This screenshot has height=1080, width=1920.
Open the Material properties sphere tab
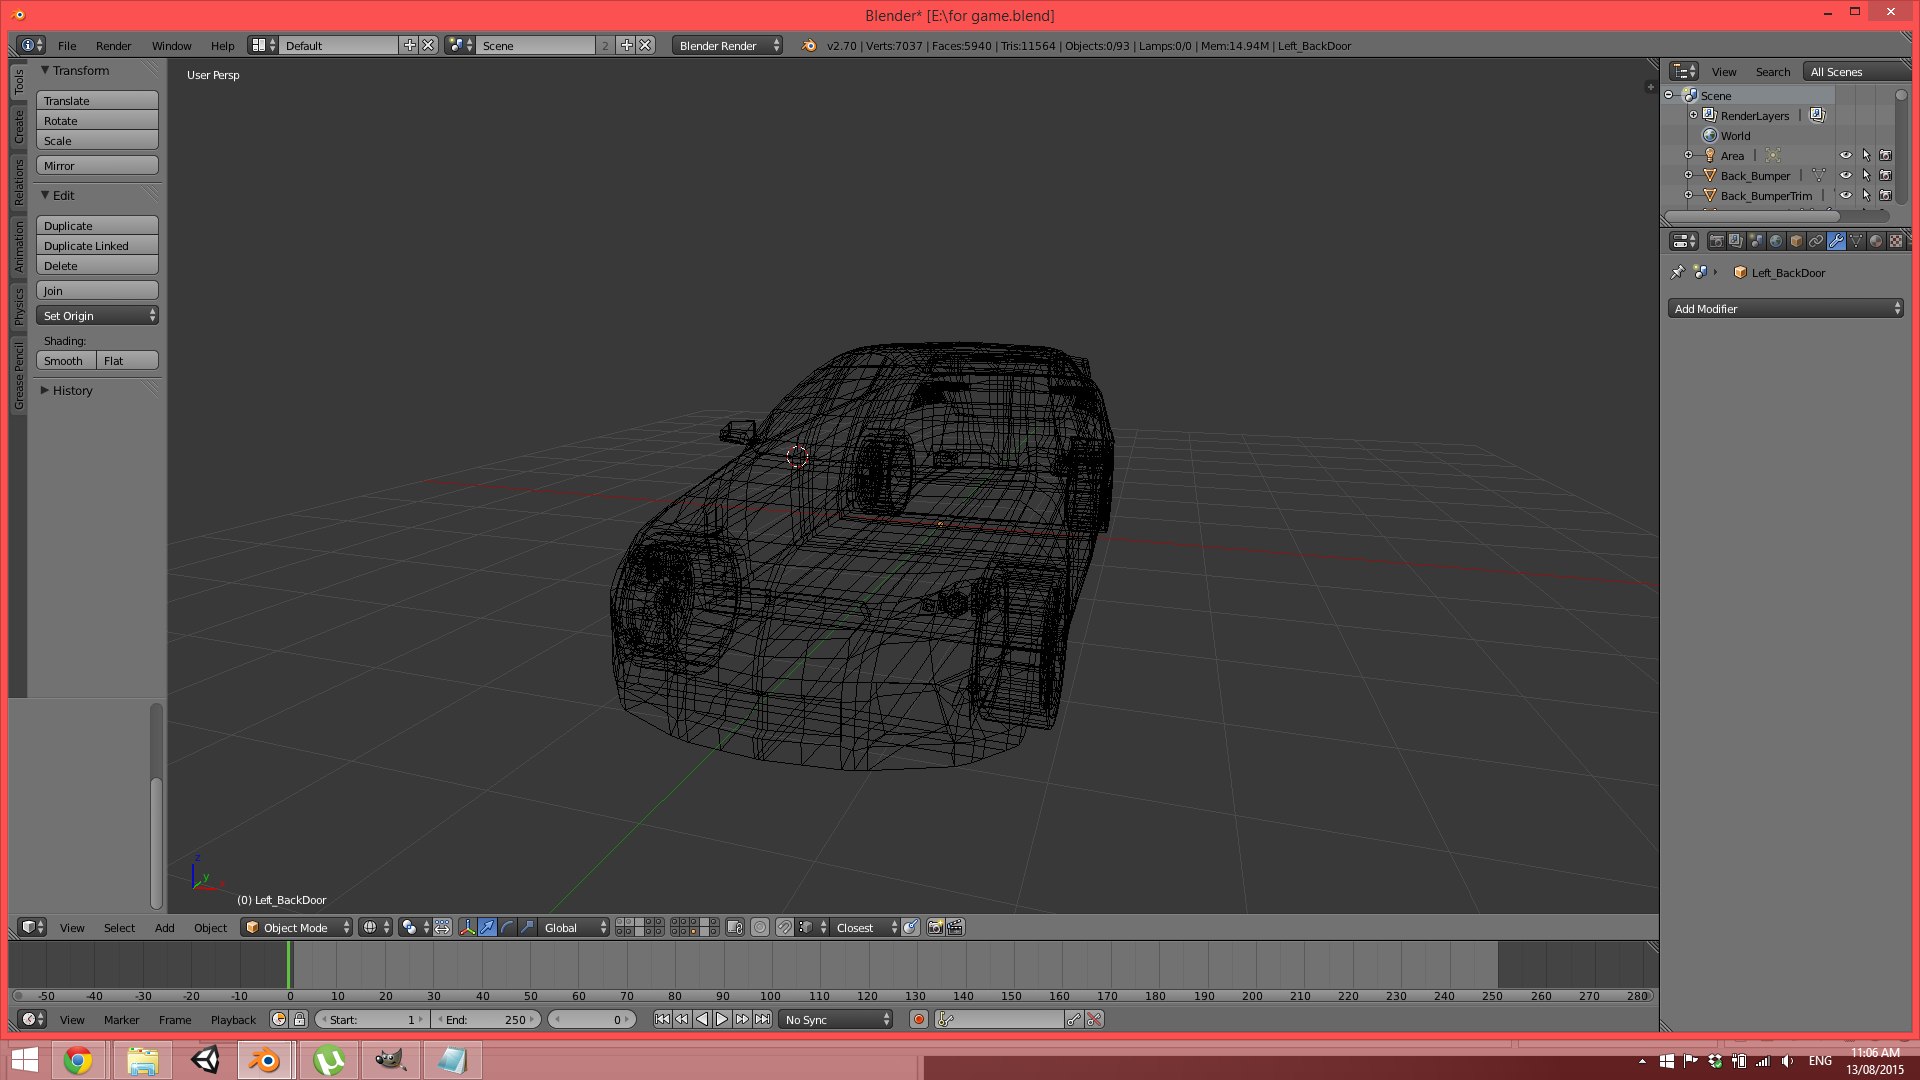pos(1876,241)
